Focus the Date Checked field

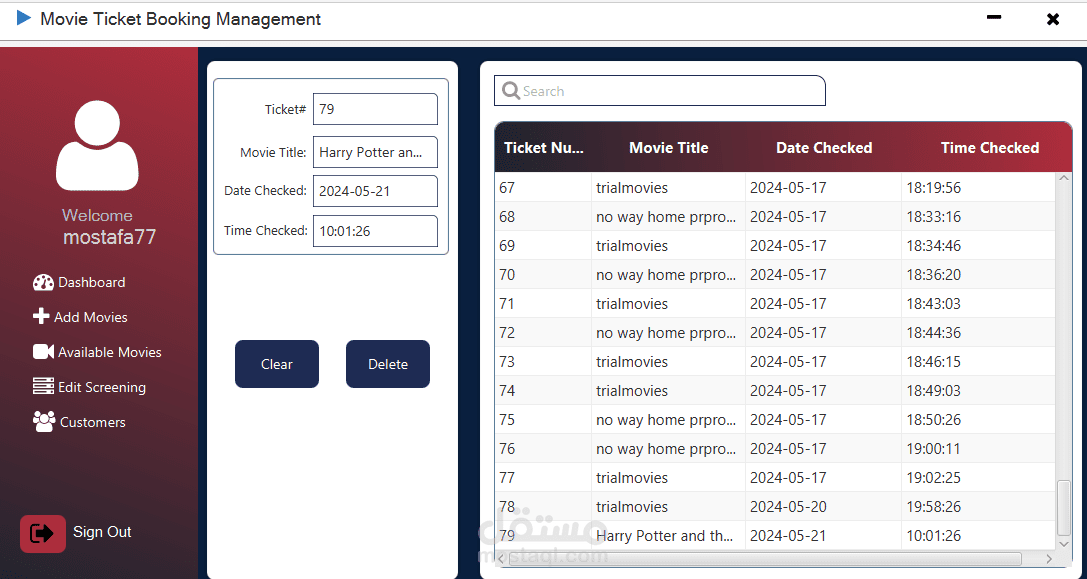(375, 191)
